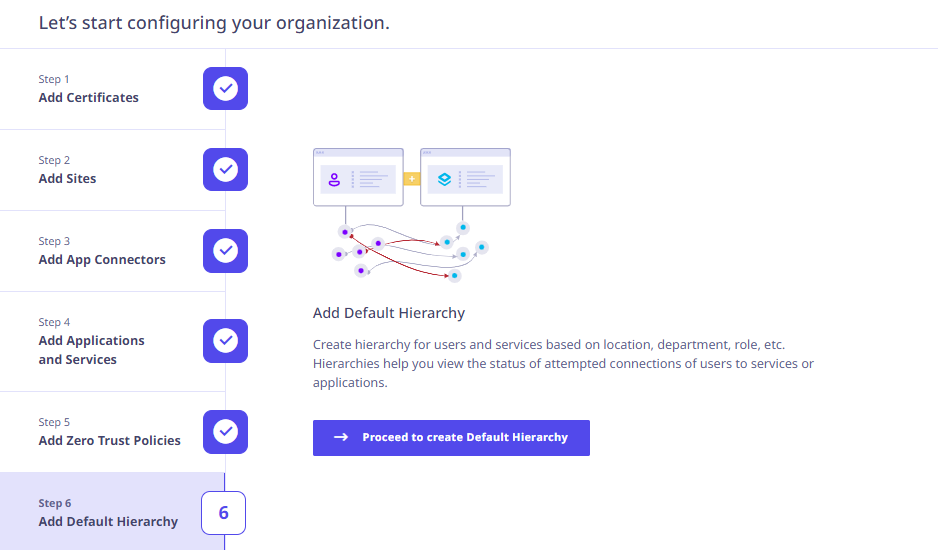Open Add Applications and Services step
The width and height of the screenshot is (938, 550).
pyautogui.click(x=112, y=342)
